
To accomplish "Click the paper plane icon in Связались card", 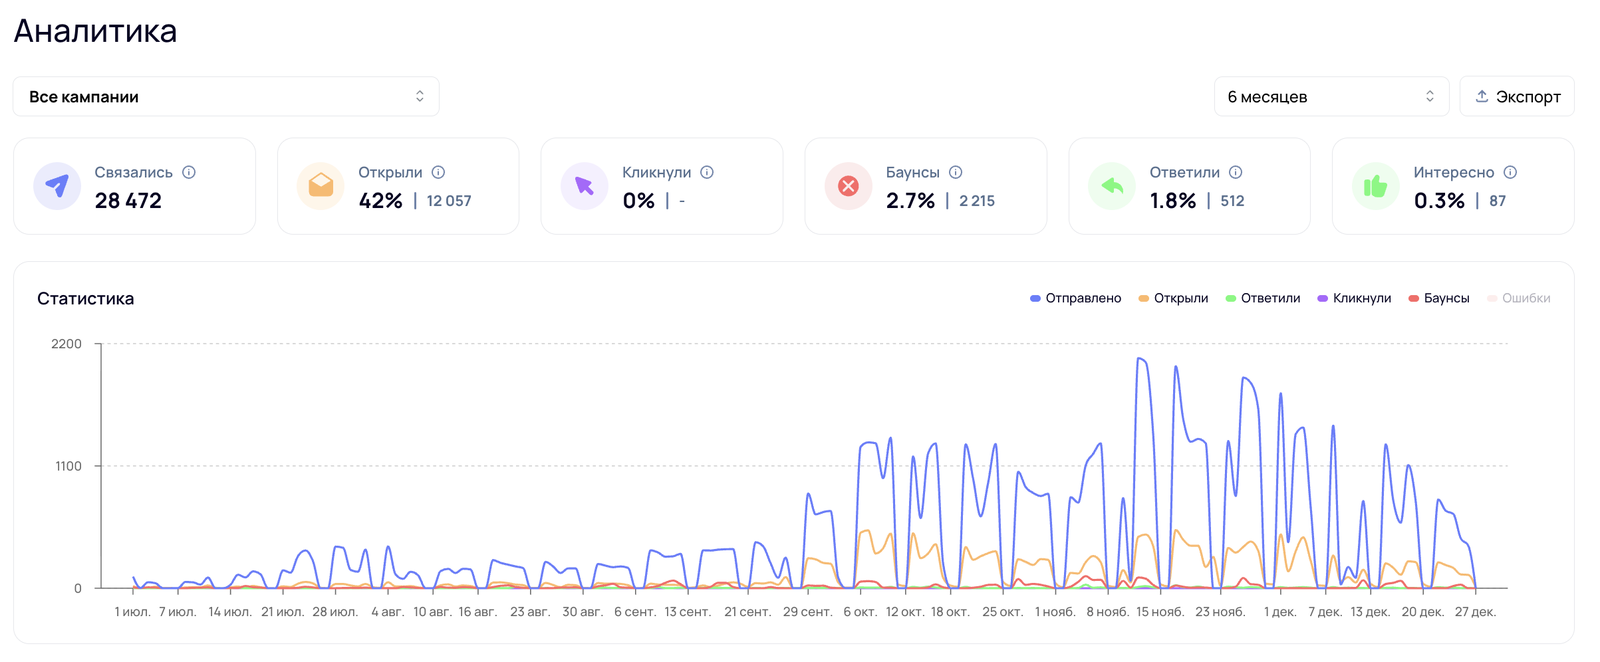I will (57, 186).
